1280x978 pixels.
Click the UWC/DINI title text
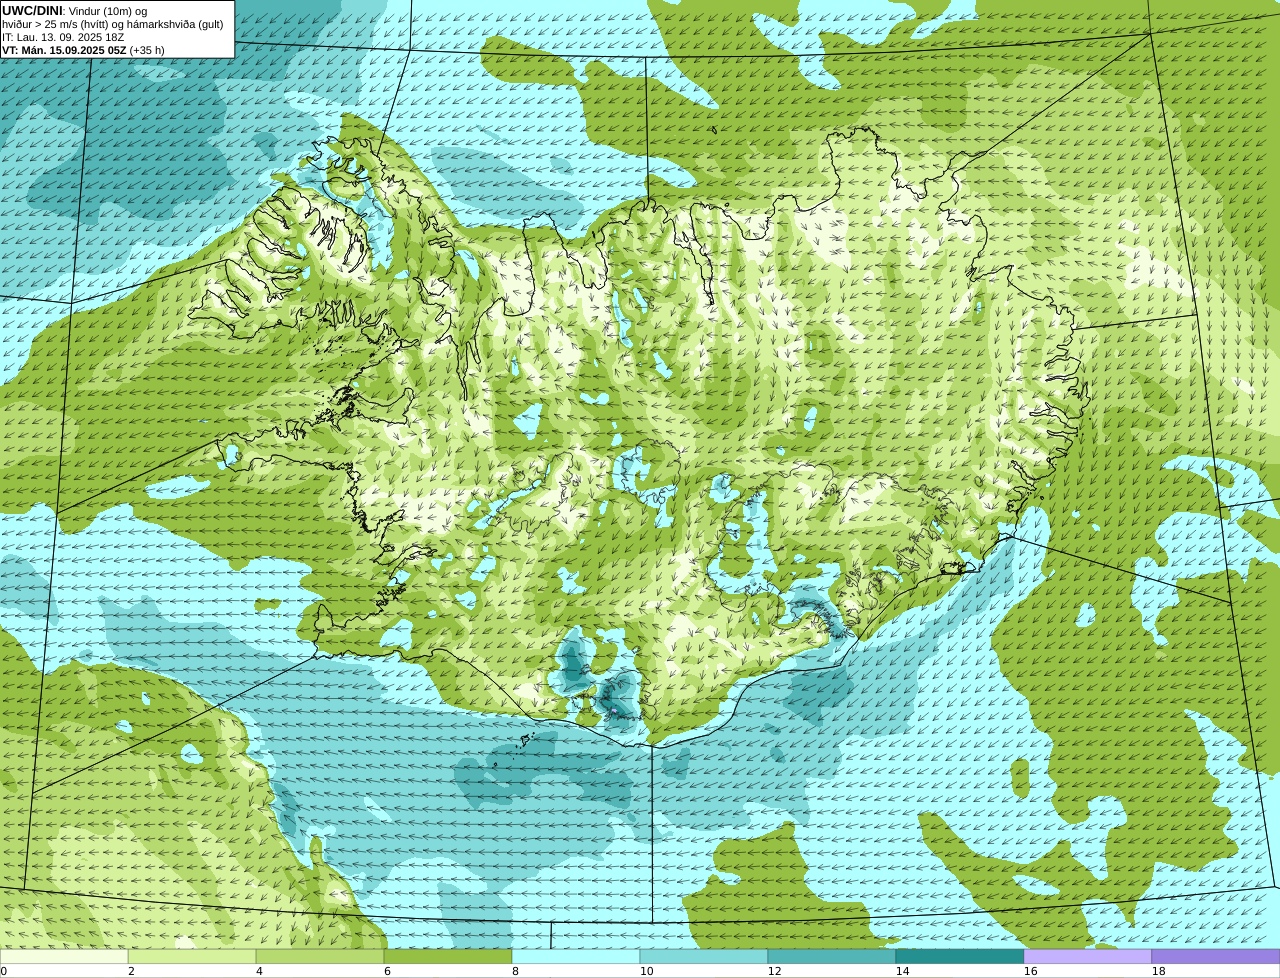33,10
